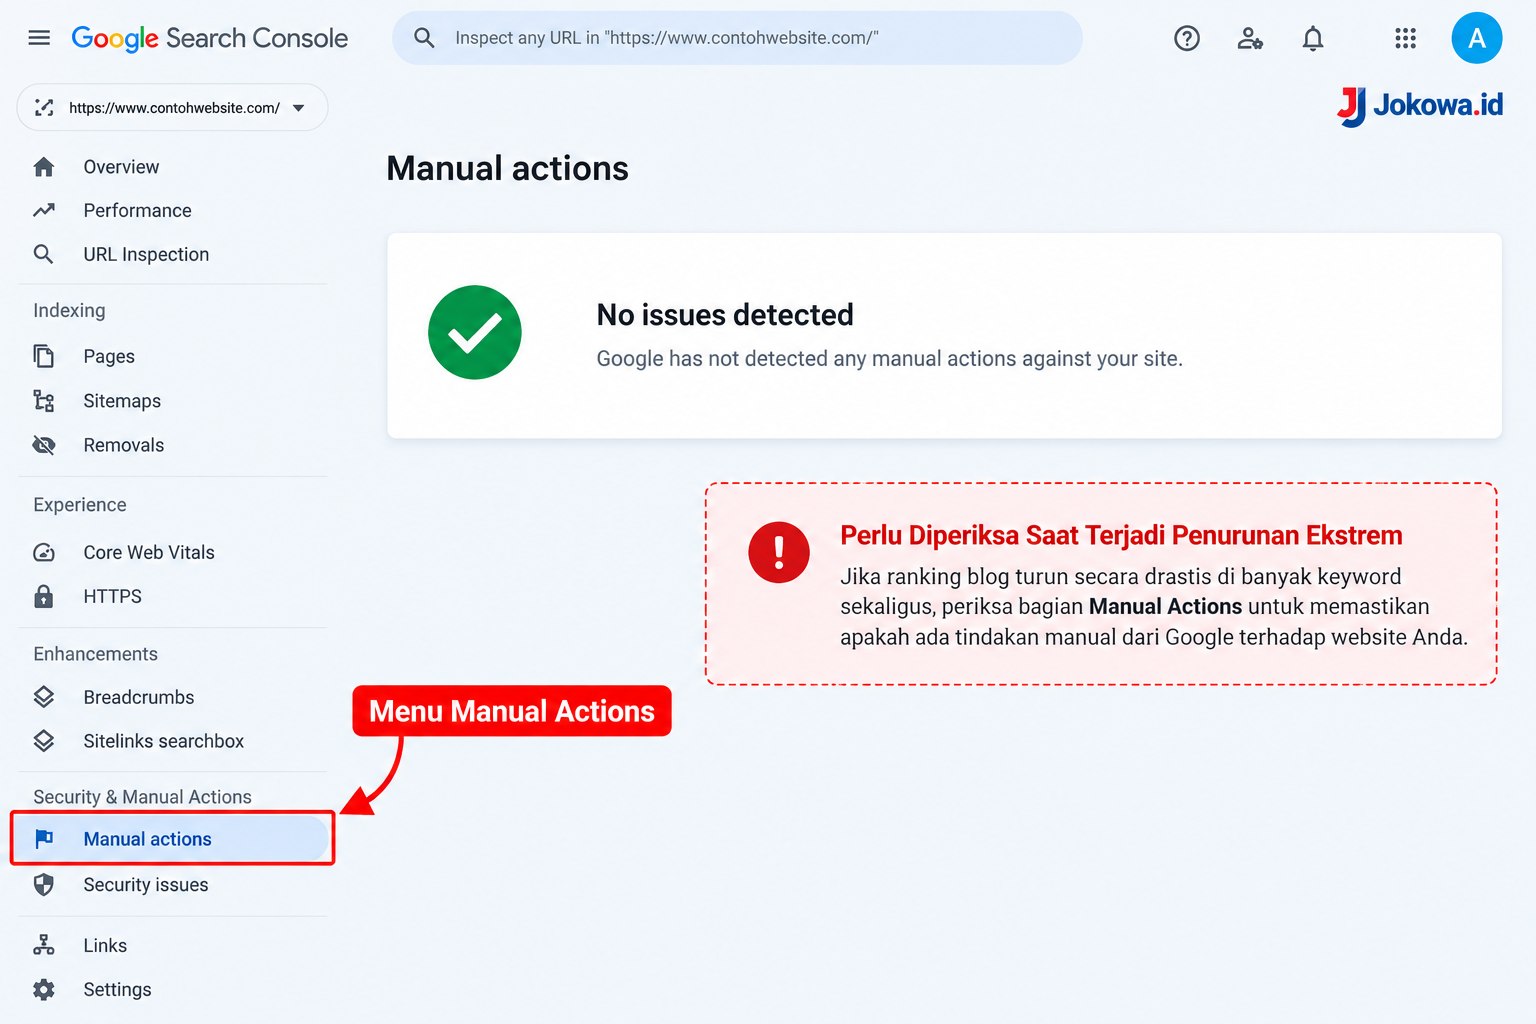The width and height of the screenshot is (1536, 1024).
Task: Click the green checkmark status icon
Action: [475, 332]
